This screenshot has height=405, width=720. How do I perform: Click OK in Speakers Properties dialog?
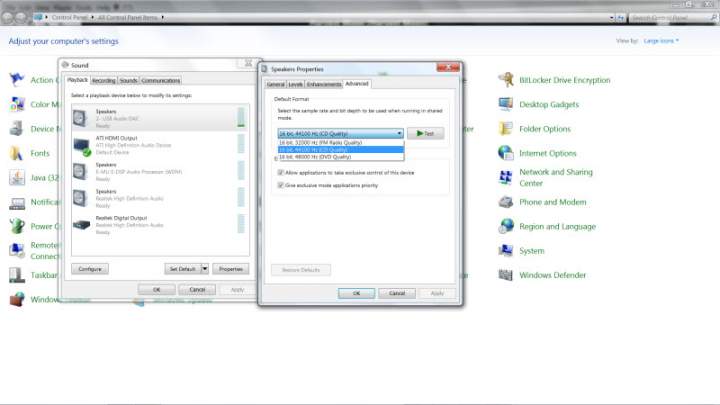coord(356,293)
